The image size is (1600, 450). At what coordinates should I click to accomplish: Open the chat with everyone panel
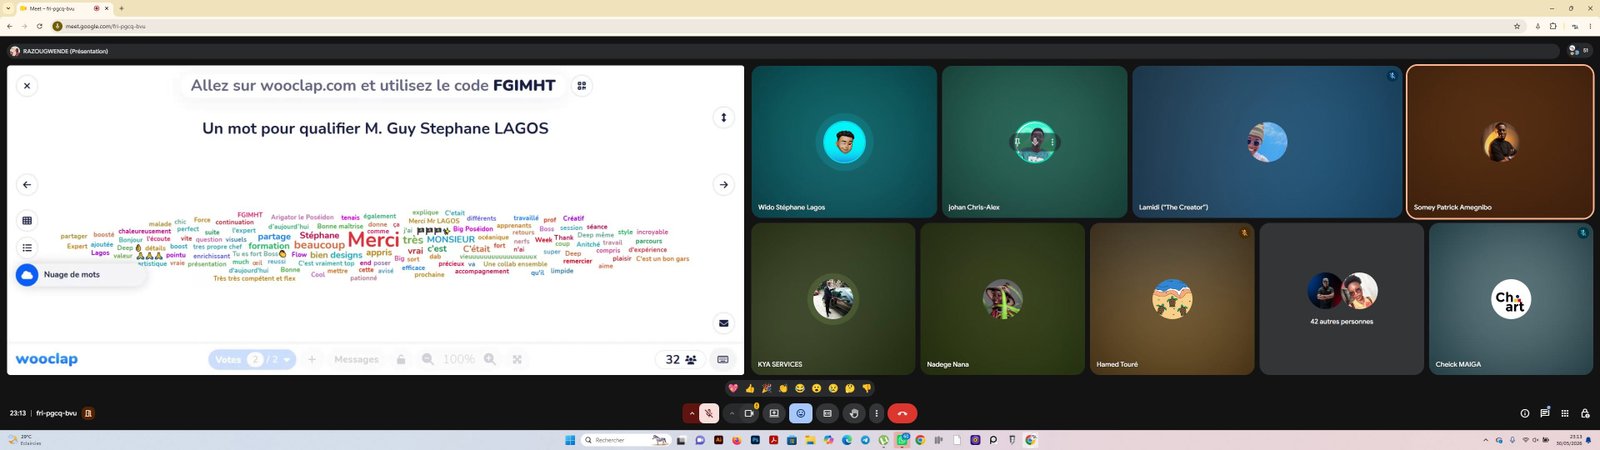pos(1545,413)
